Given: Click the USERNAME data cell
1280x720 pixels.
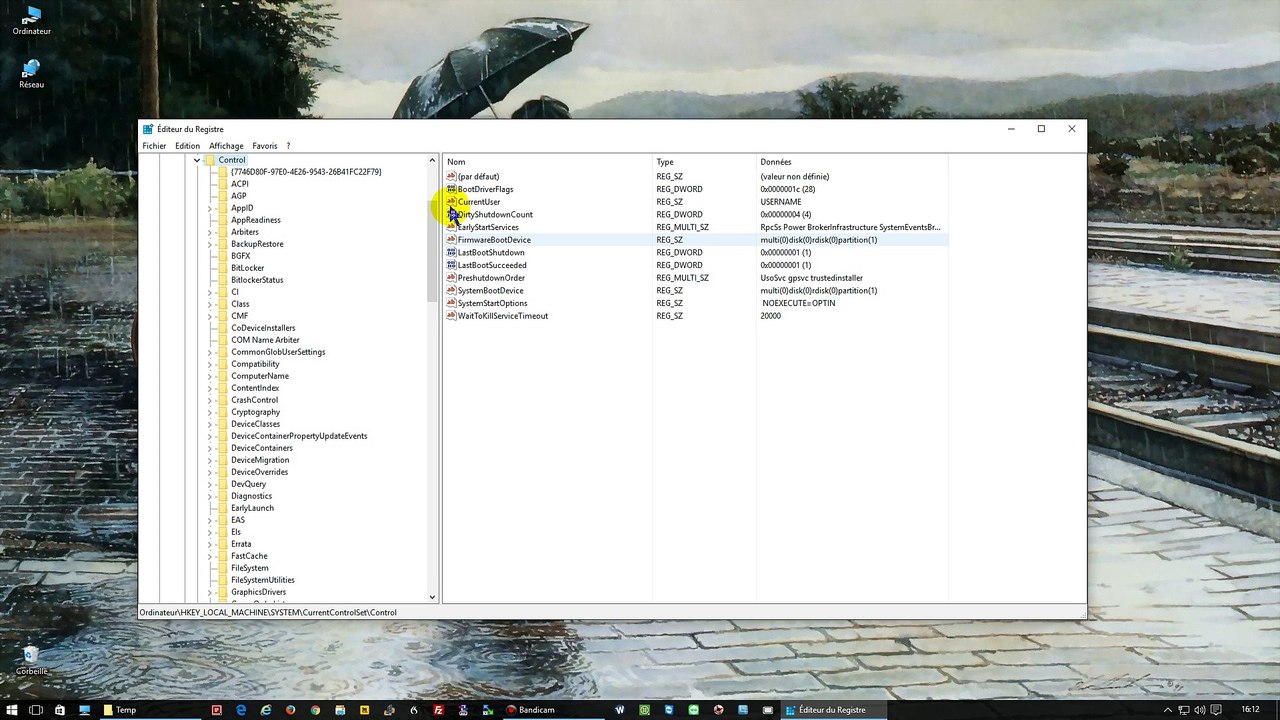Looking at the screenshot, I should coord(781,202).
